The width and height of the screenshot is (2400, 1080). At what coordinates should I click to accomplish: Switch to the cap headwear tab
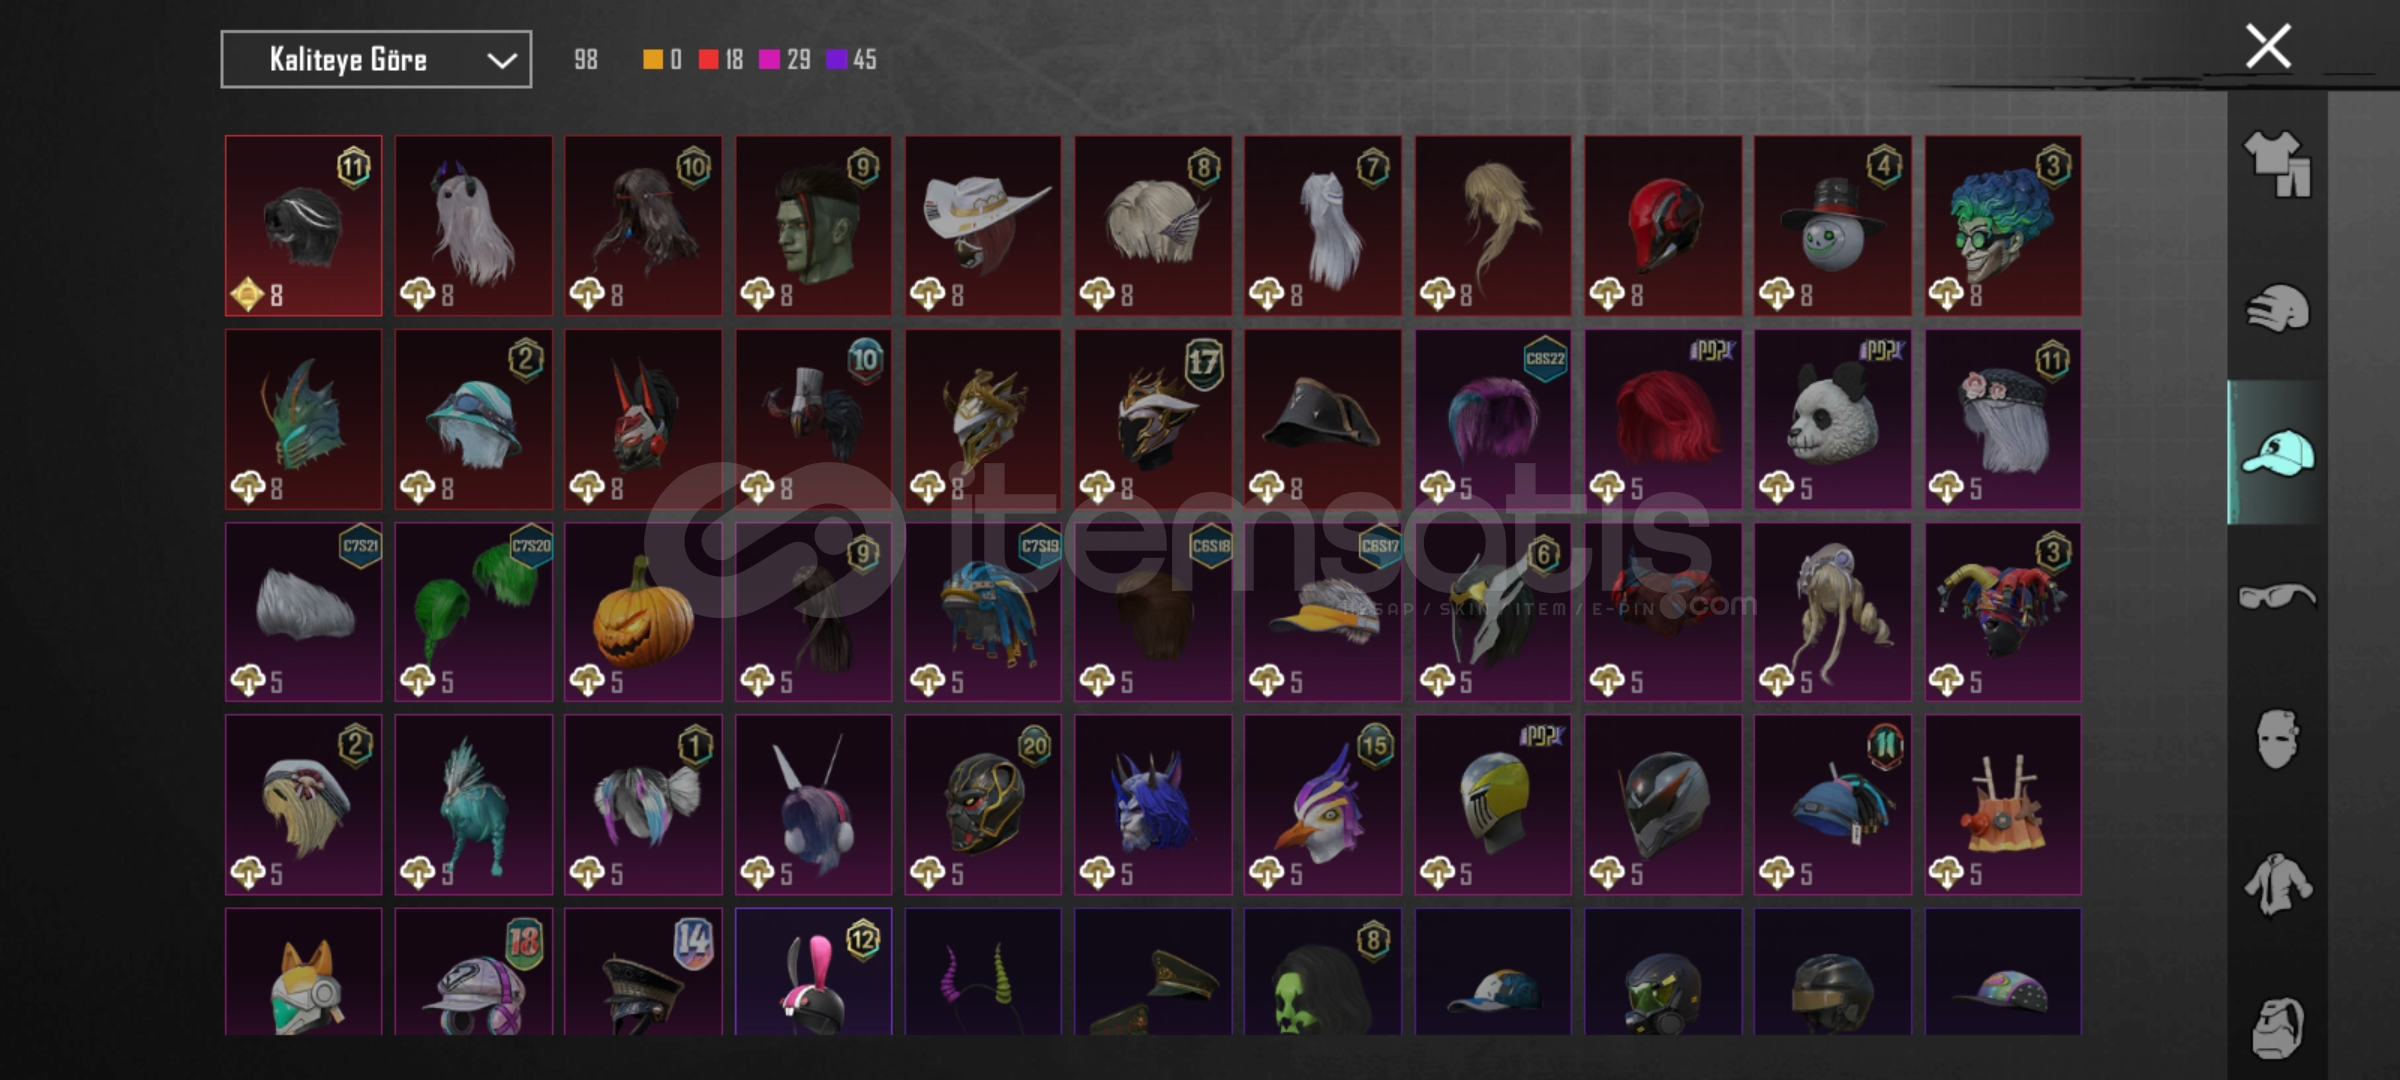tap(2277, 452)
